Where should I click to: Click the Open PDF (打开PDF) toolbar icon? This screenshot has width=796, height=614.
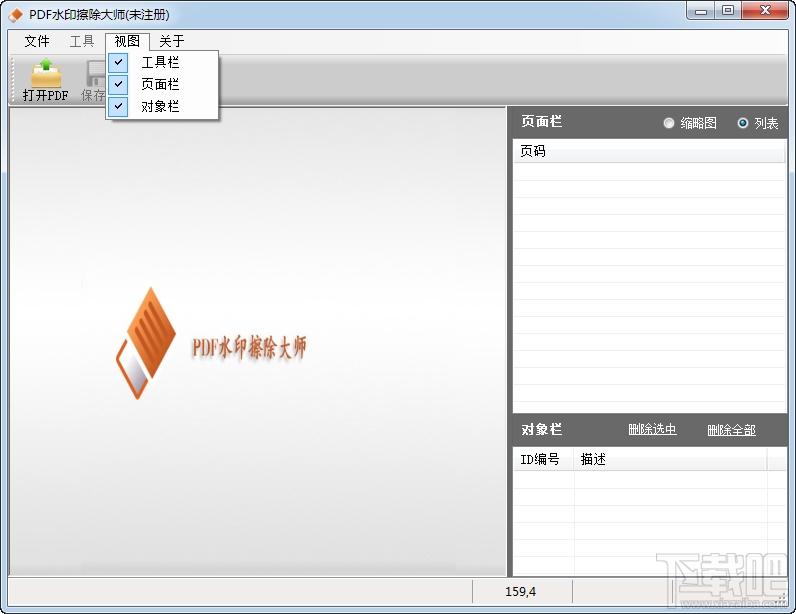click(45, 80)
